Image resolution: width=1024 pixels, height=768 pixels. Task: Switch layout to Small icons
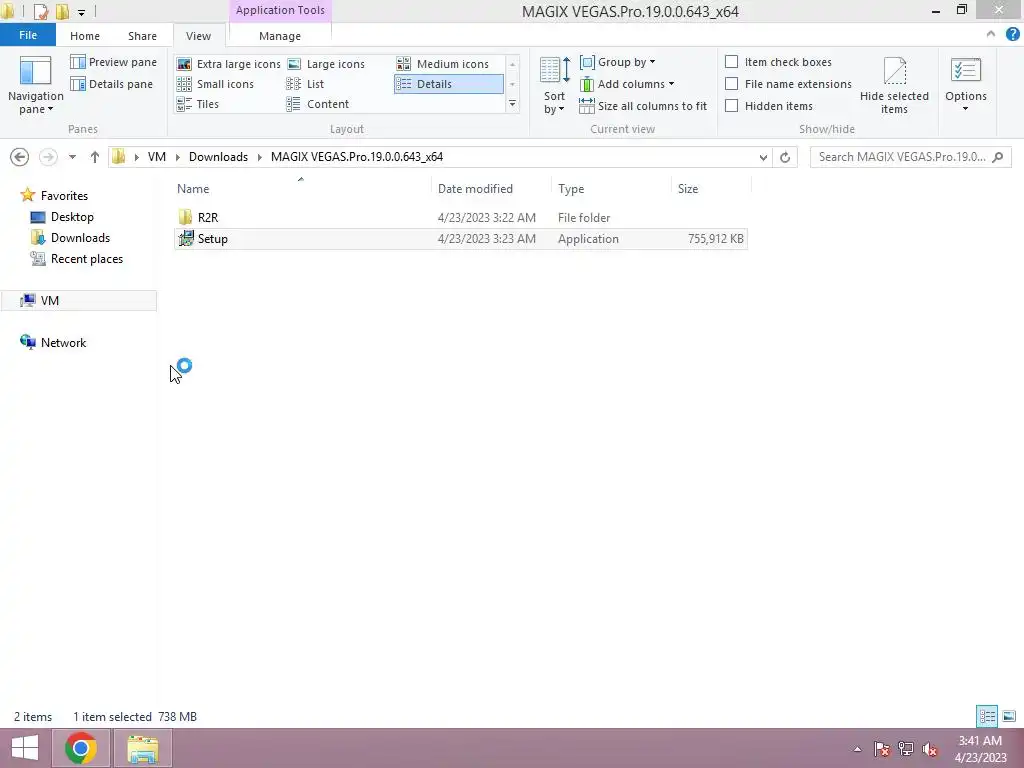click(216, 84)
